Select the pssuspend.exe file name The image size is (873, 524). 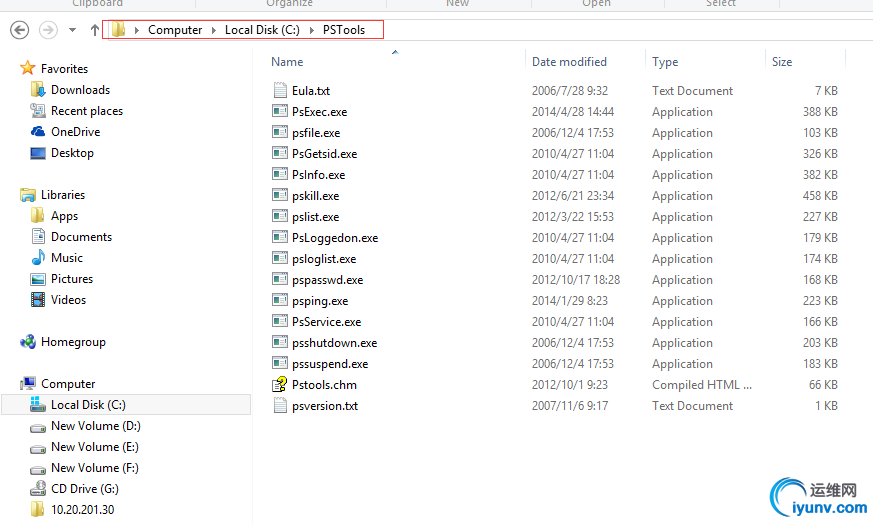point(330,364)
